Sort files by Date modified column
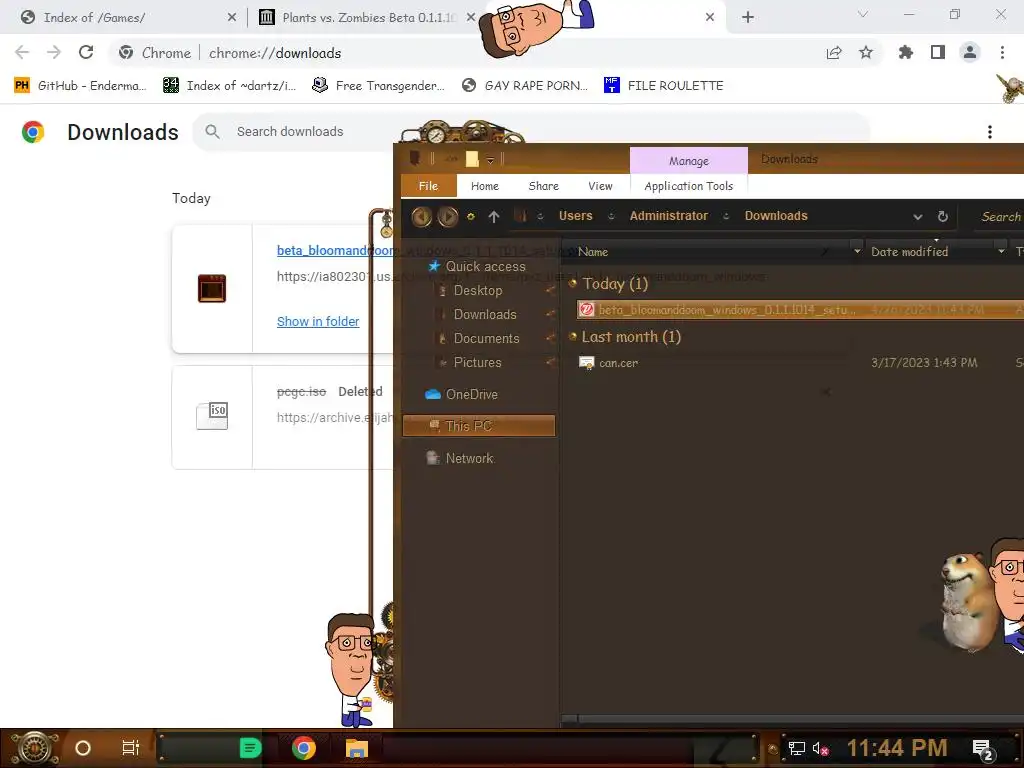The width and height of the screenshot is (1024, 768). [x=909, y=251]
